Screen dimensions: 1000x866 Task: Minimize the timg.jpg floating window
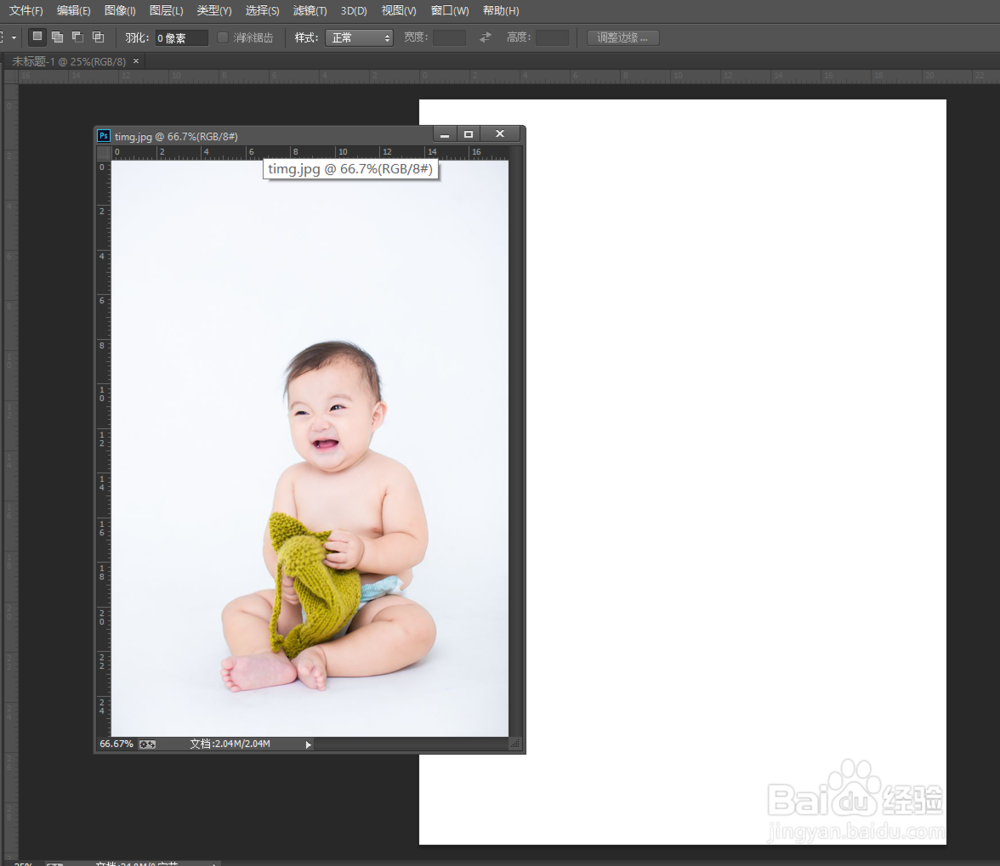445,135
